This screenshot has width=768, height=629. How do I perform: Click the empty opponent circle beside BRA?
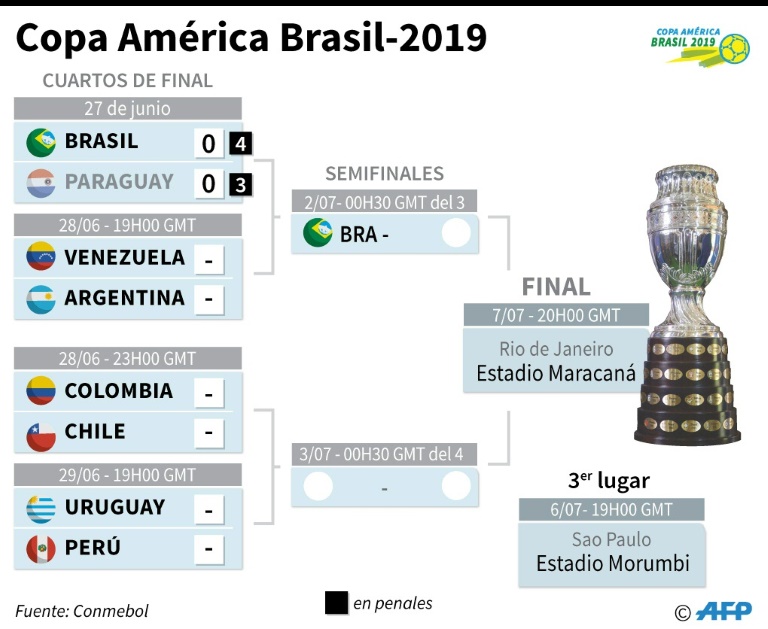[x=456, y=233]
